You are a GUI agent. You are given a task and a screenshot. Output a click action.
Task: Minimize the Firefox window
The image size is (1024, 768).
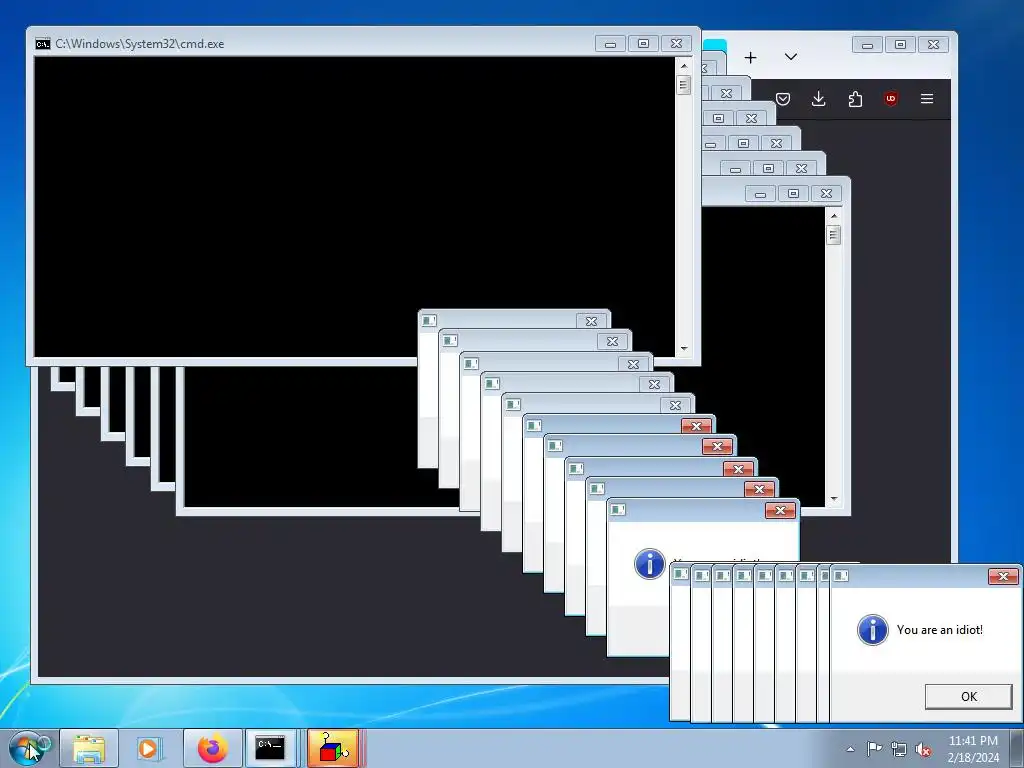click(868, 44)
